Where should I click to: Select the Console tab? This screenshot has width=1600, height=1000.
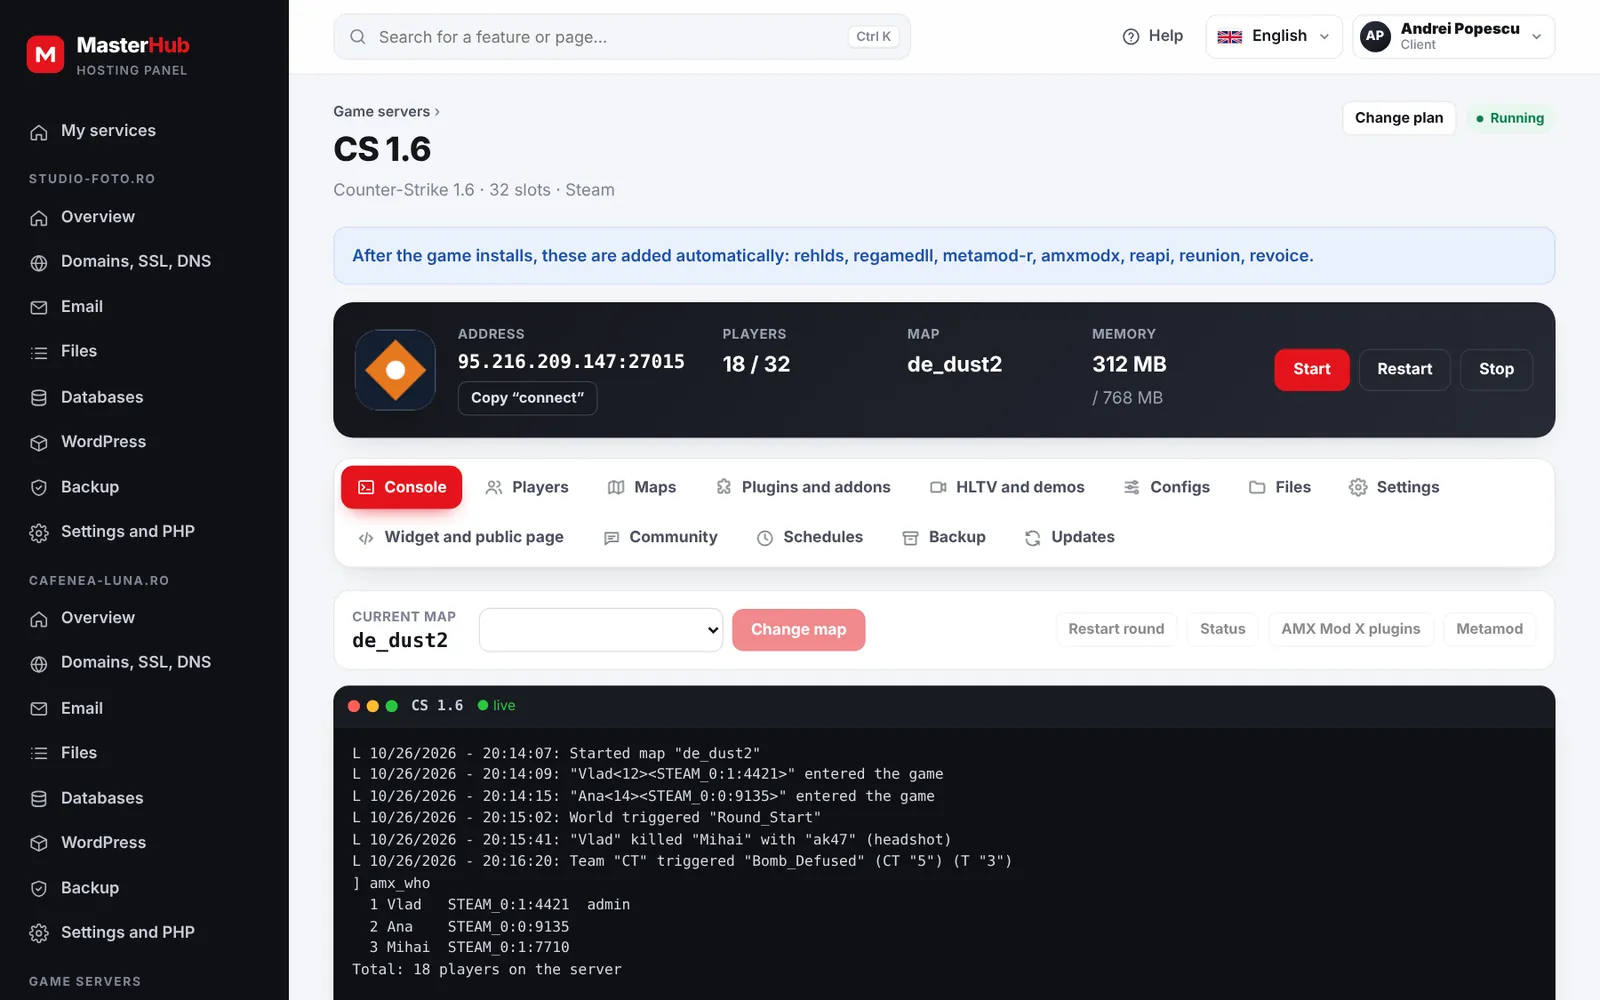(x=402, y=487)
